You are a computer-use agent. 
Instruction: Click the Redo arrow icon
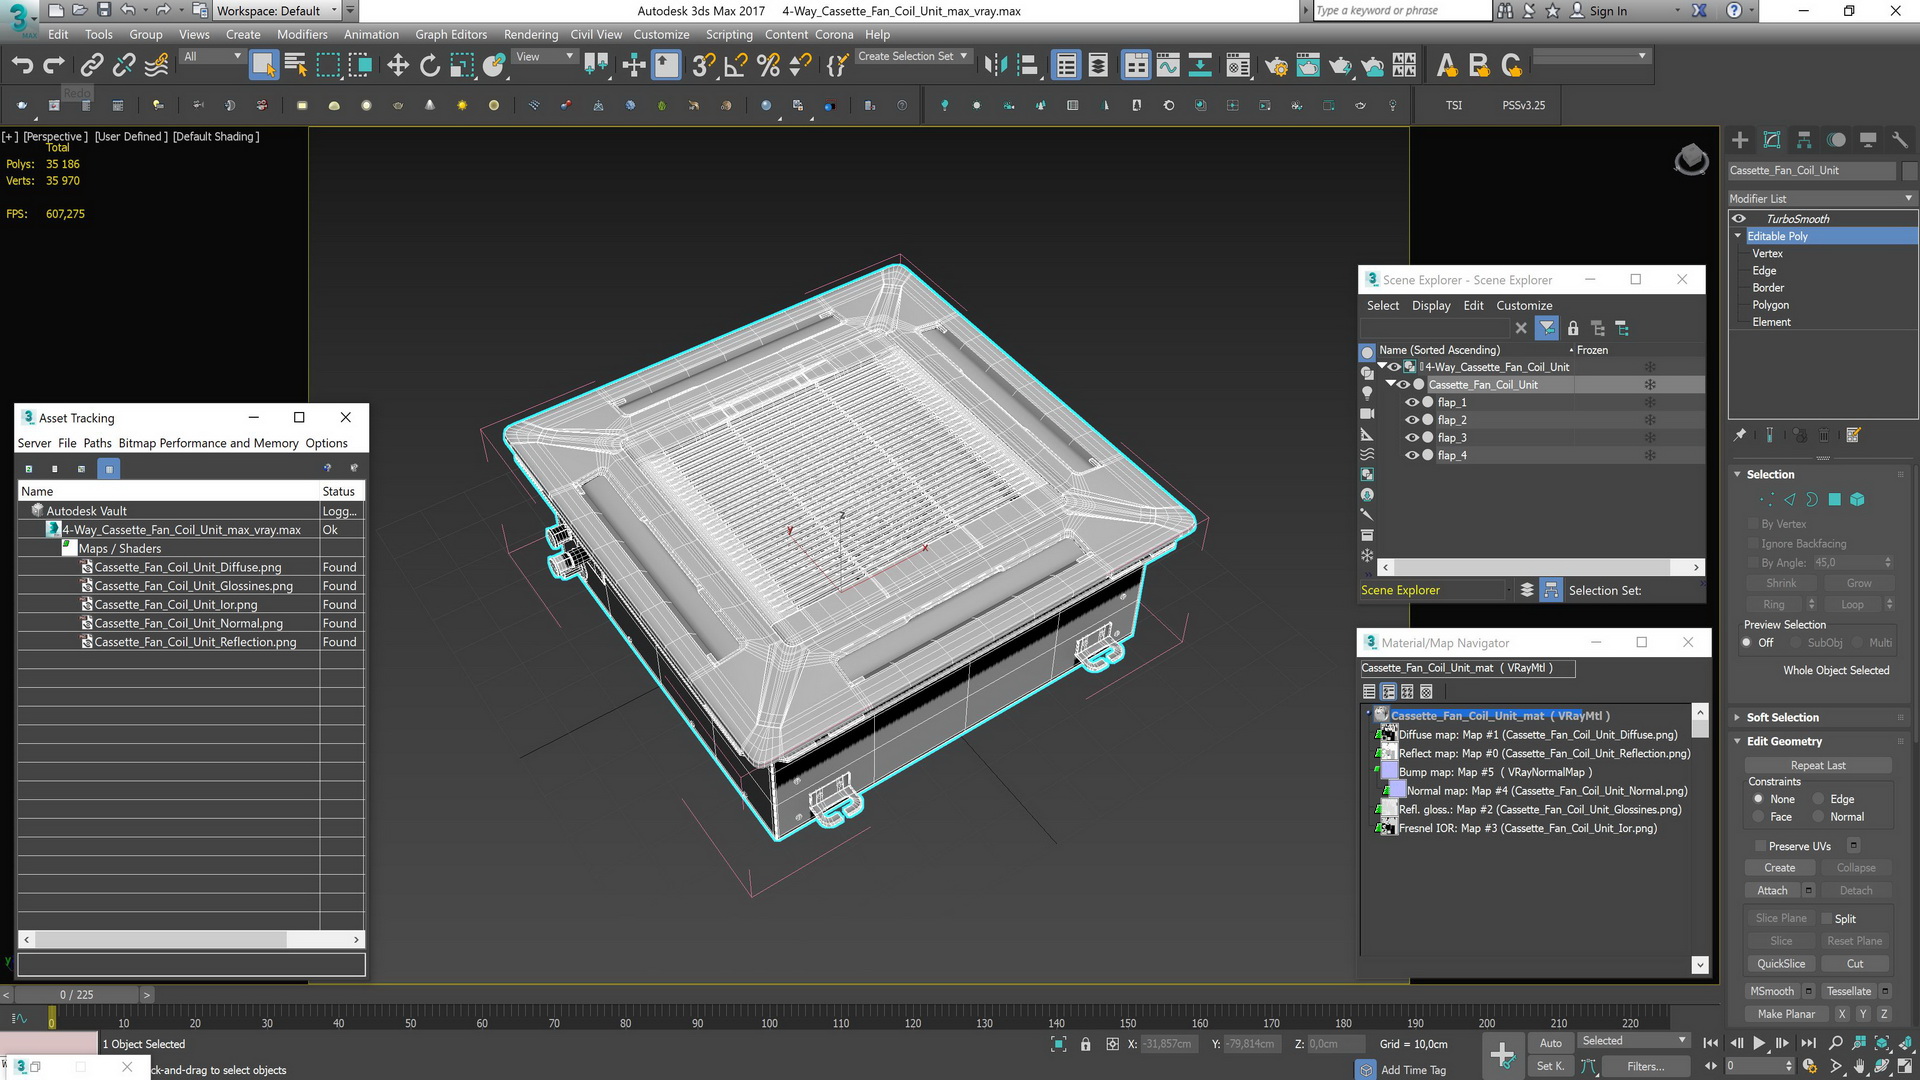click(x=54, y=66)
